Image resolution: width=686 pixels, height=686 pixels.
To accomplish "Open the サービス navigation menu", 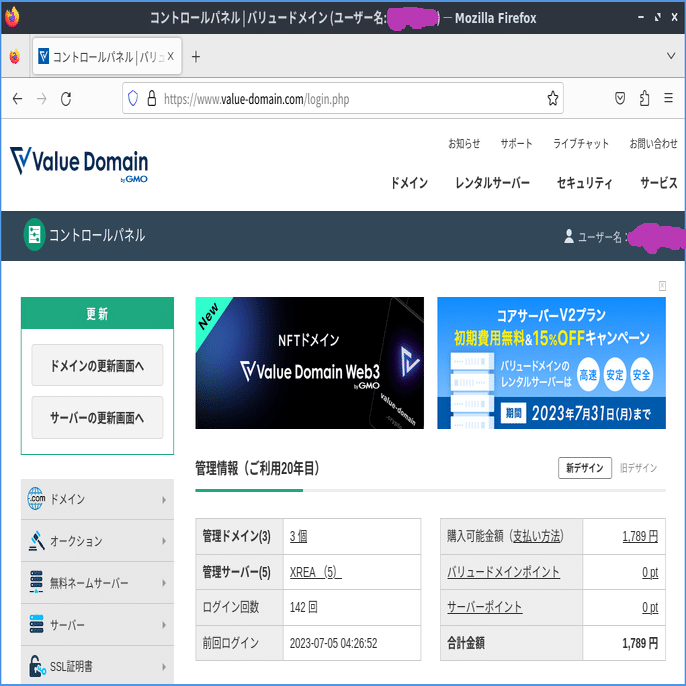I will tap(659, 182).
